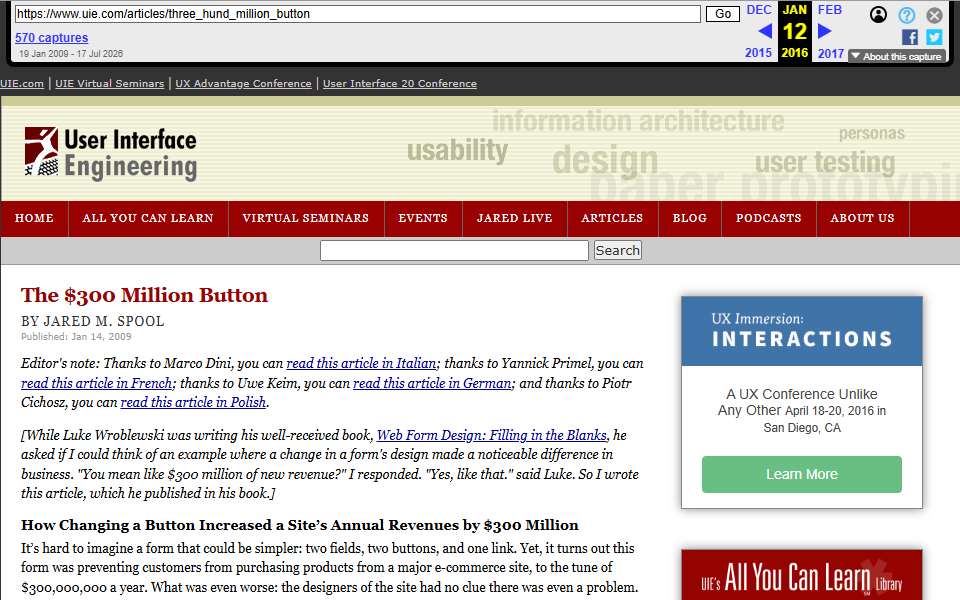
Task: Click the User Interface Engineering logo
Action: (x=111, y=153)
